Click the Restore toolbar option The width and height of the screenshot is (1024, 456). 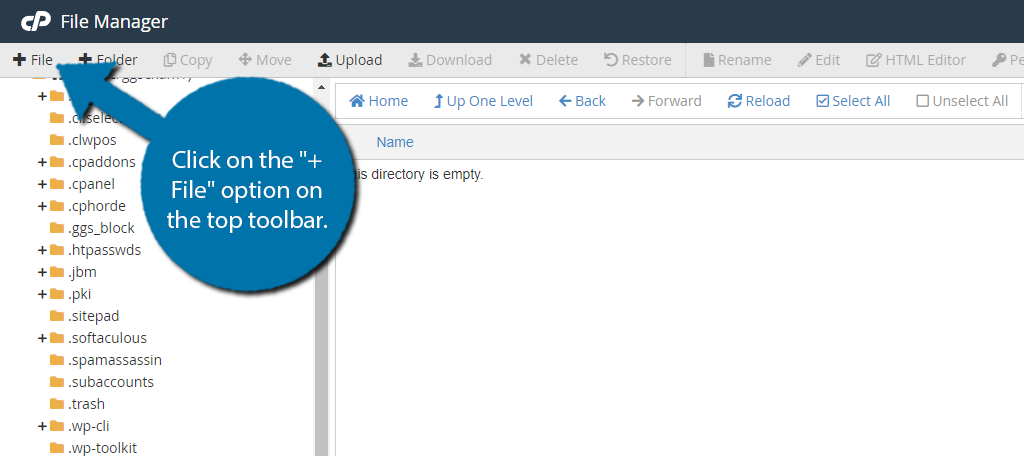637,60
